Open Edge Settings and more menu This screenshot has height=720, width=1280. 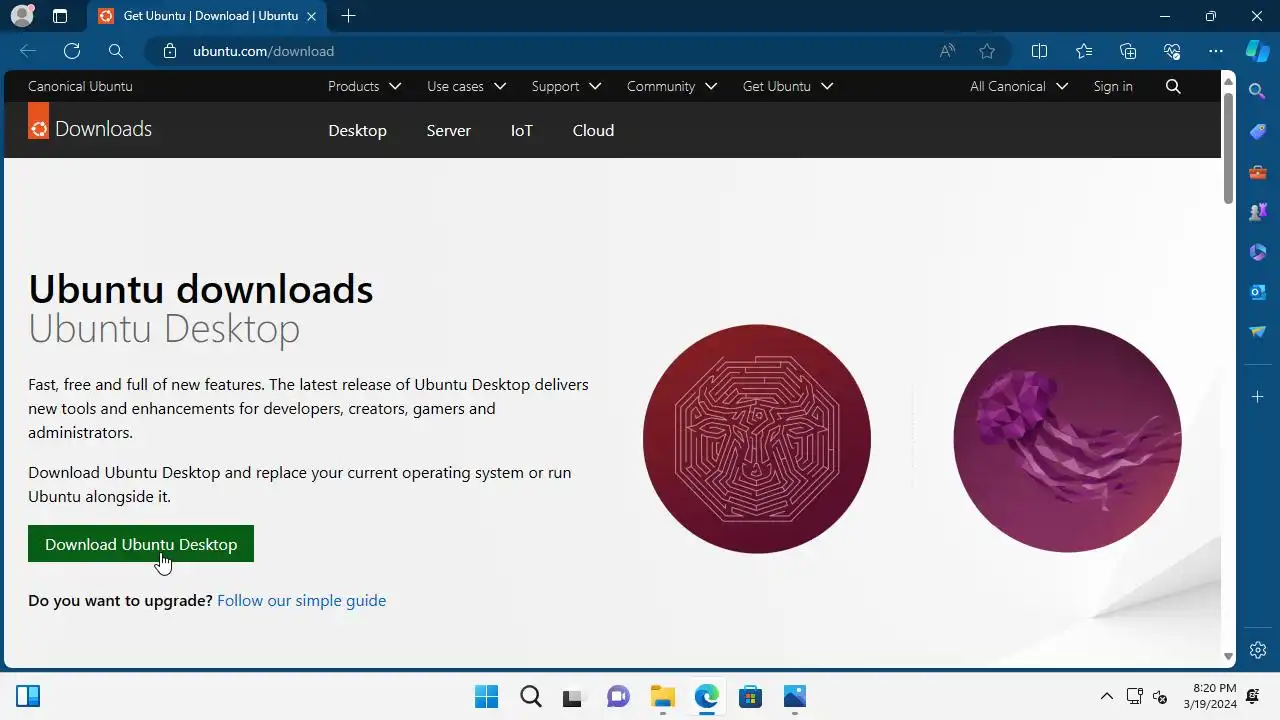[1216, 51]
